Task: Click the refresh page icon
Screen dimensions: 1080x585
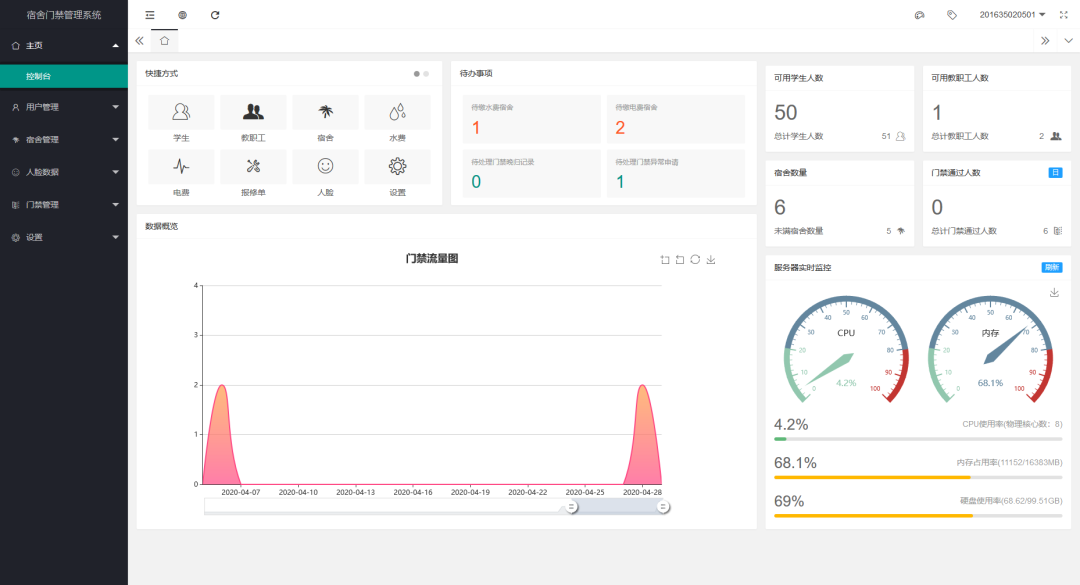Action: click(x=215, y=14)
